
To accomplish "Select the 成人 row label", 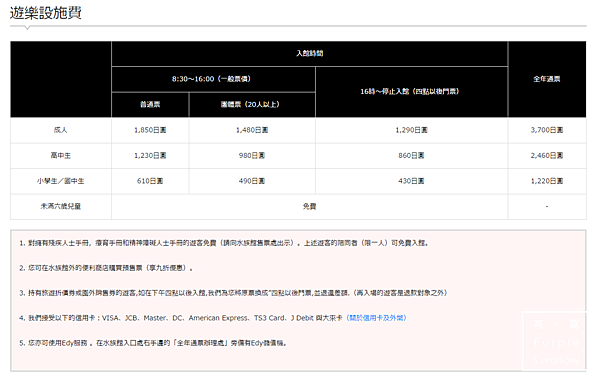I will click(x=60, y=130).
